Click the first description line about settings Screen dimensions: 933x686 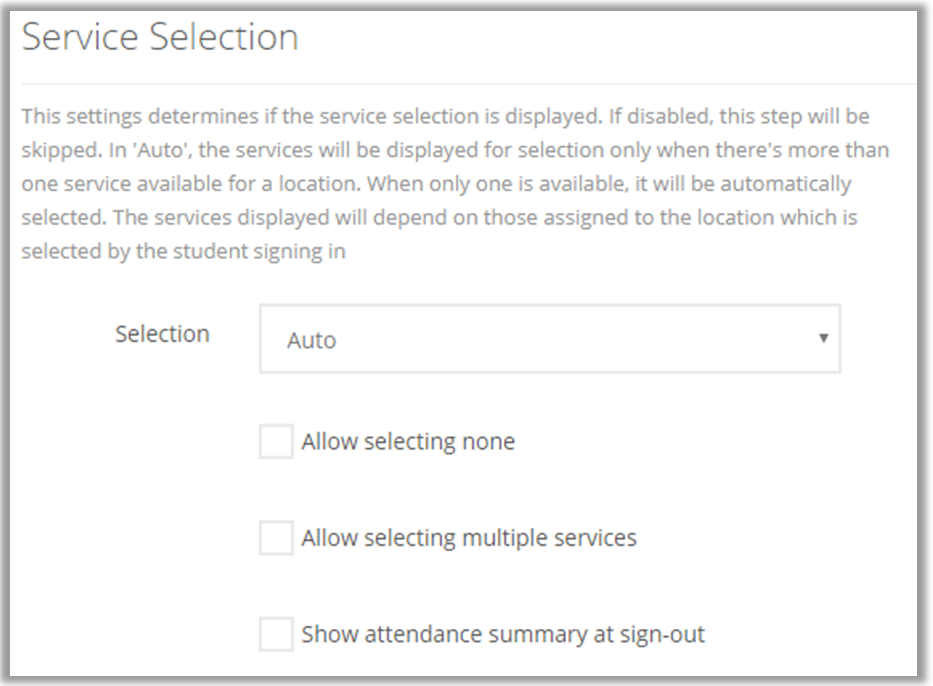(445, 116)
